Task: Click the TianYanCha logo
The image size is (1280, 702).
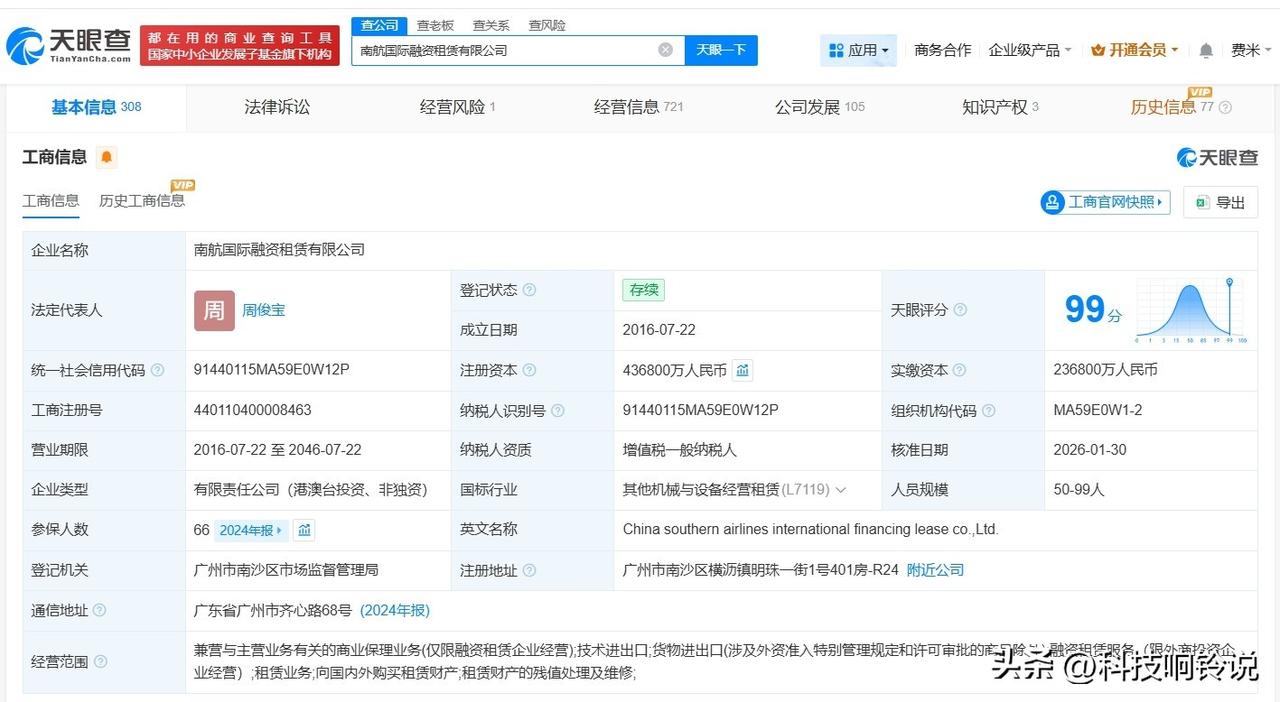Action: [69, 46]
